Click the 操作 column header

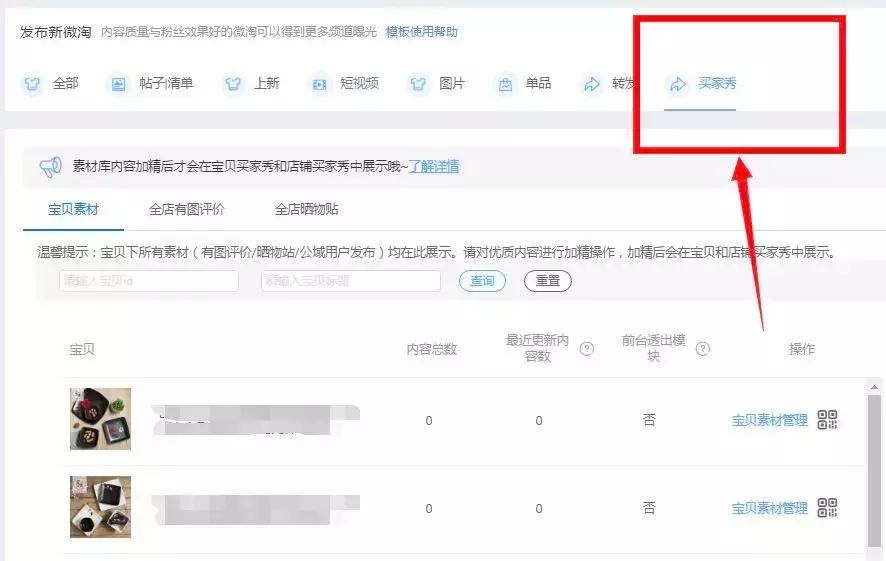click(802, 349)
